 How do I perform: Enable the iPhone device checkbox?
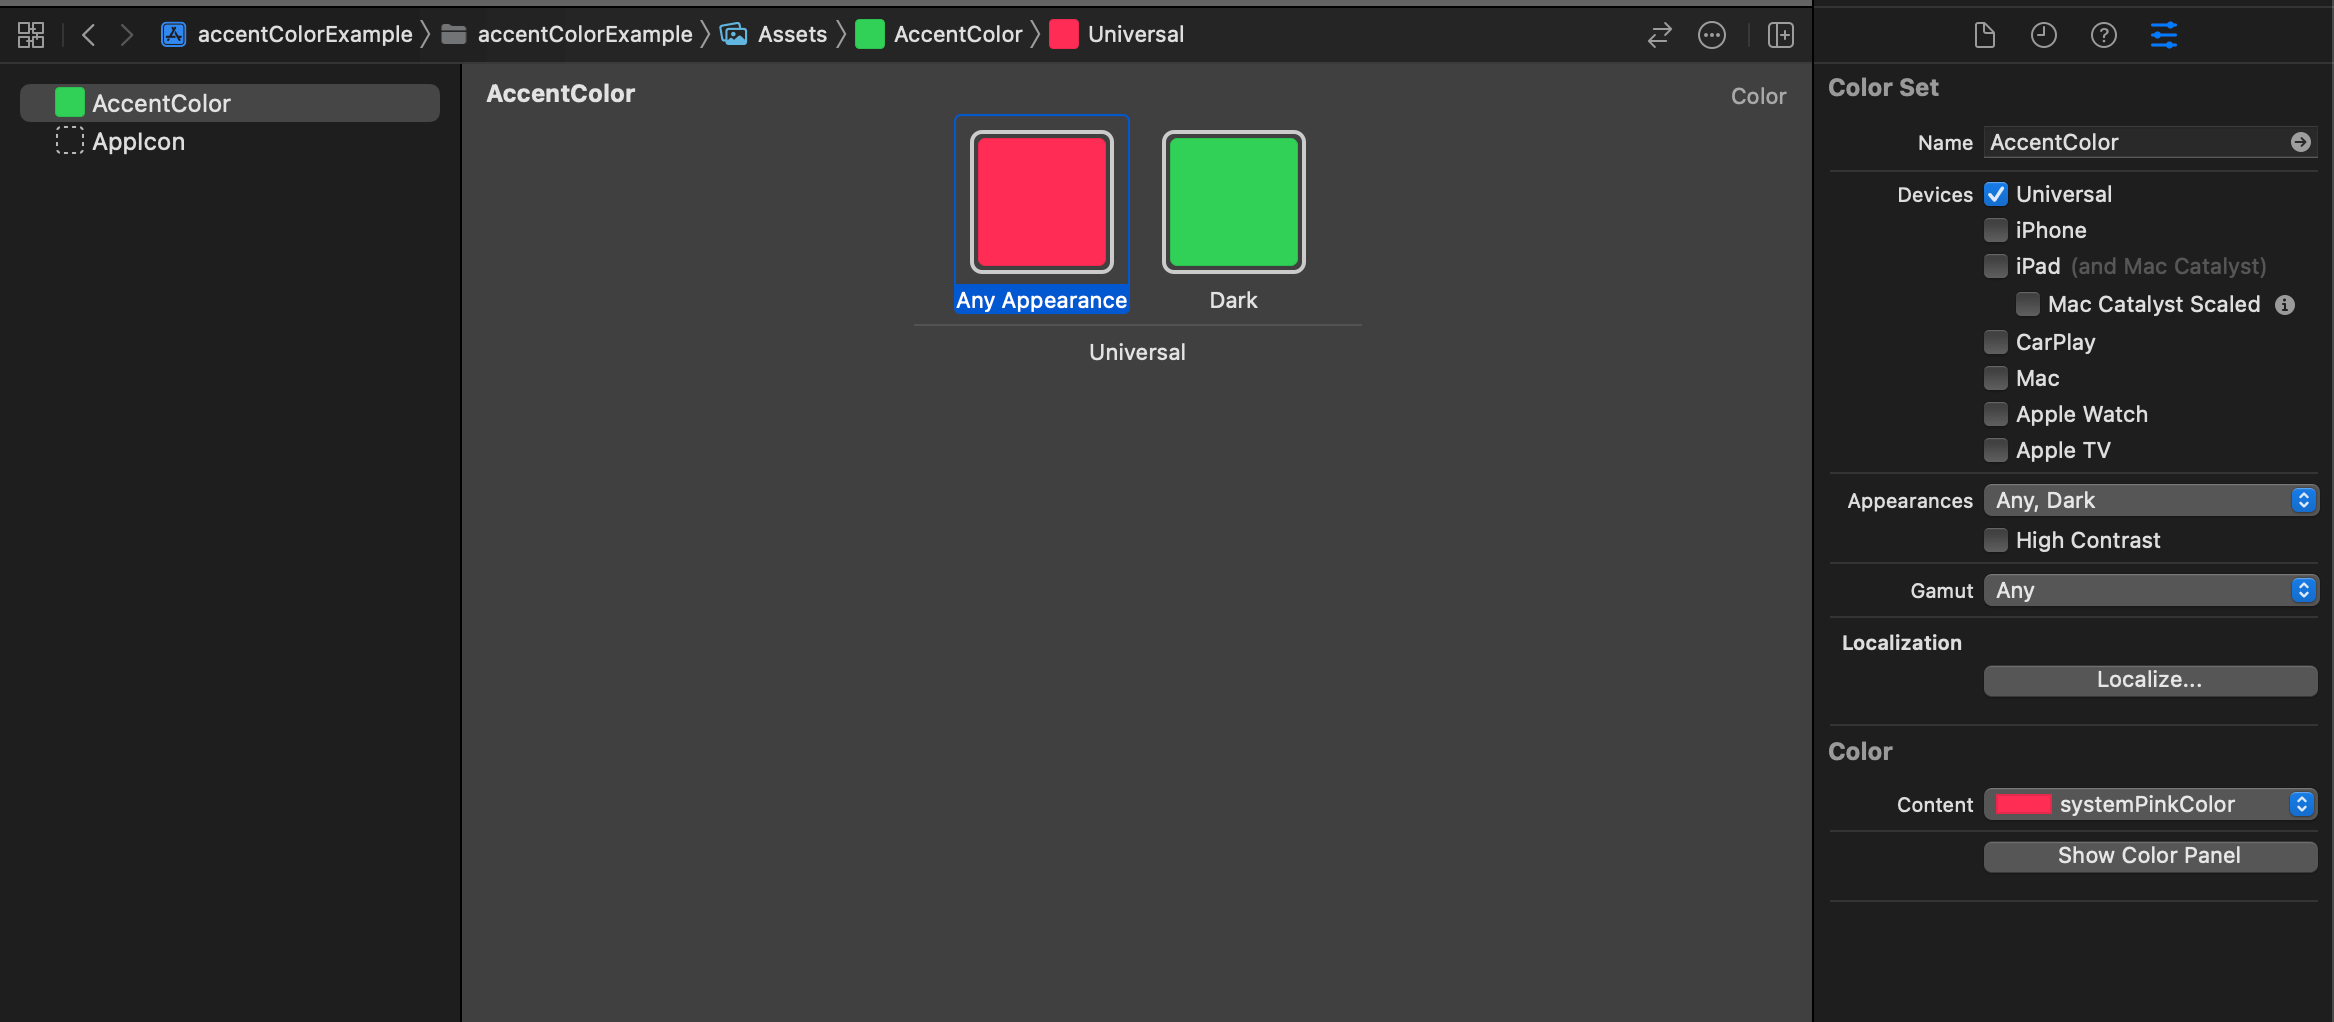pos(1996,230)
